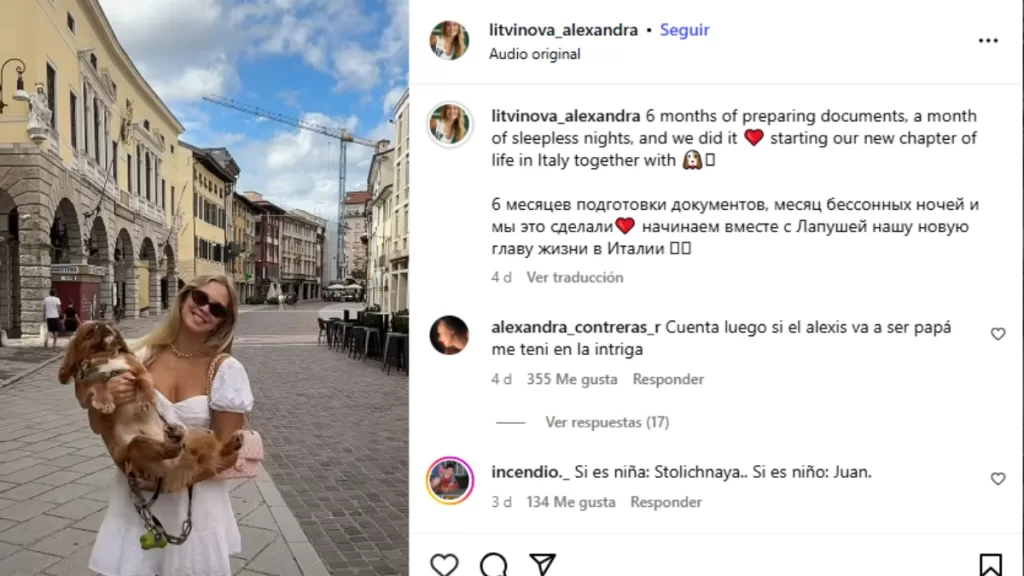1024x576 pixels.
Task: Share post via paper plane icon
Action: (x=542, y=564)
